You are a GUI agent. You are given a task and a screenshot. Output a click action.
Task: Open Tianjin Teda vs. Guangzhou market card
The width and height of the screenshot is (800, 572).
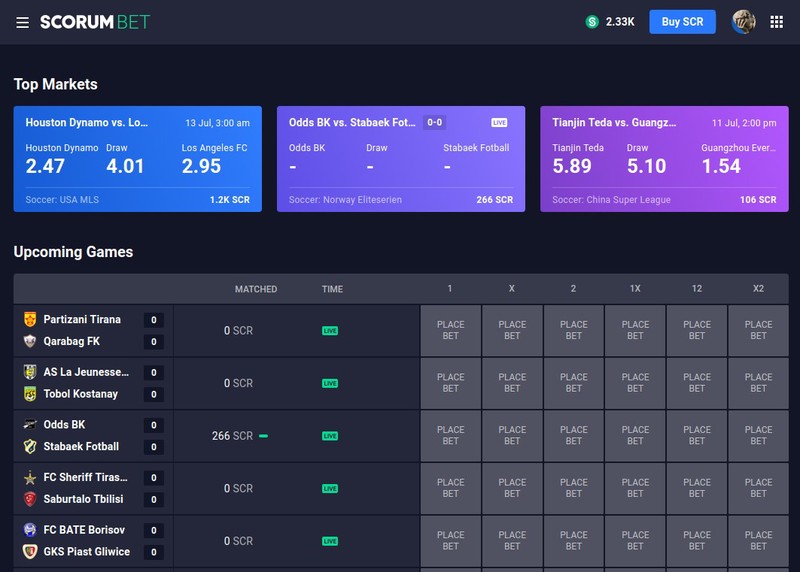(x=664, y=159)
